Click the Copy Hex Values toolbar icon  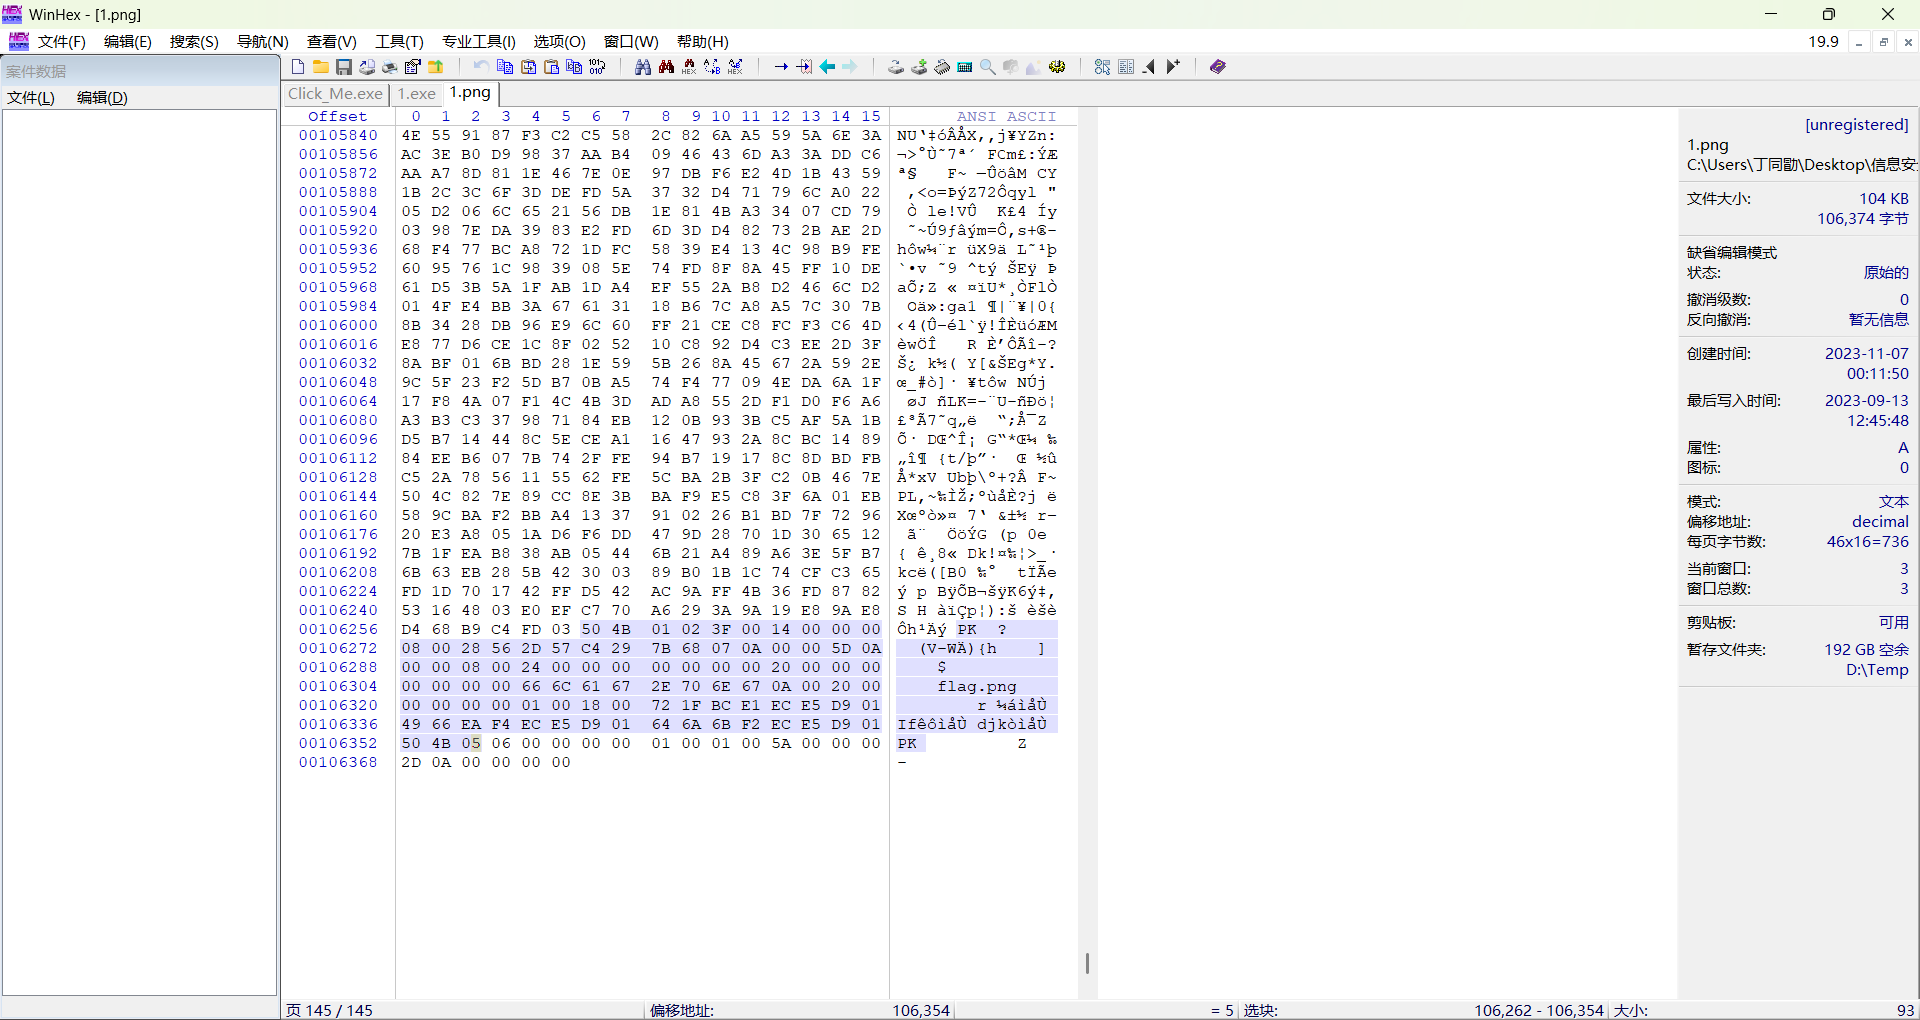click(x=574, y=67)
